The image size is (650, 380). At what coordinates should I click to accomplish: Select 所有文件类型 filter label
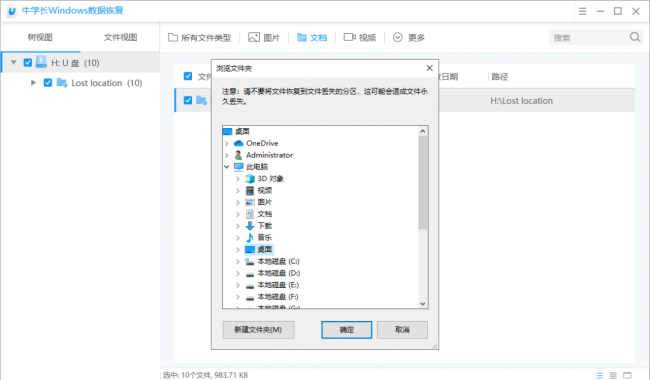[x=206, y=38]
